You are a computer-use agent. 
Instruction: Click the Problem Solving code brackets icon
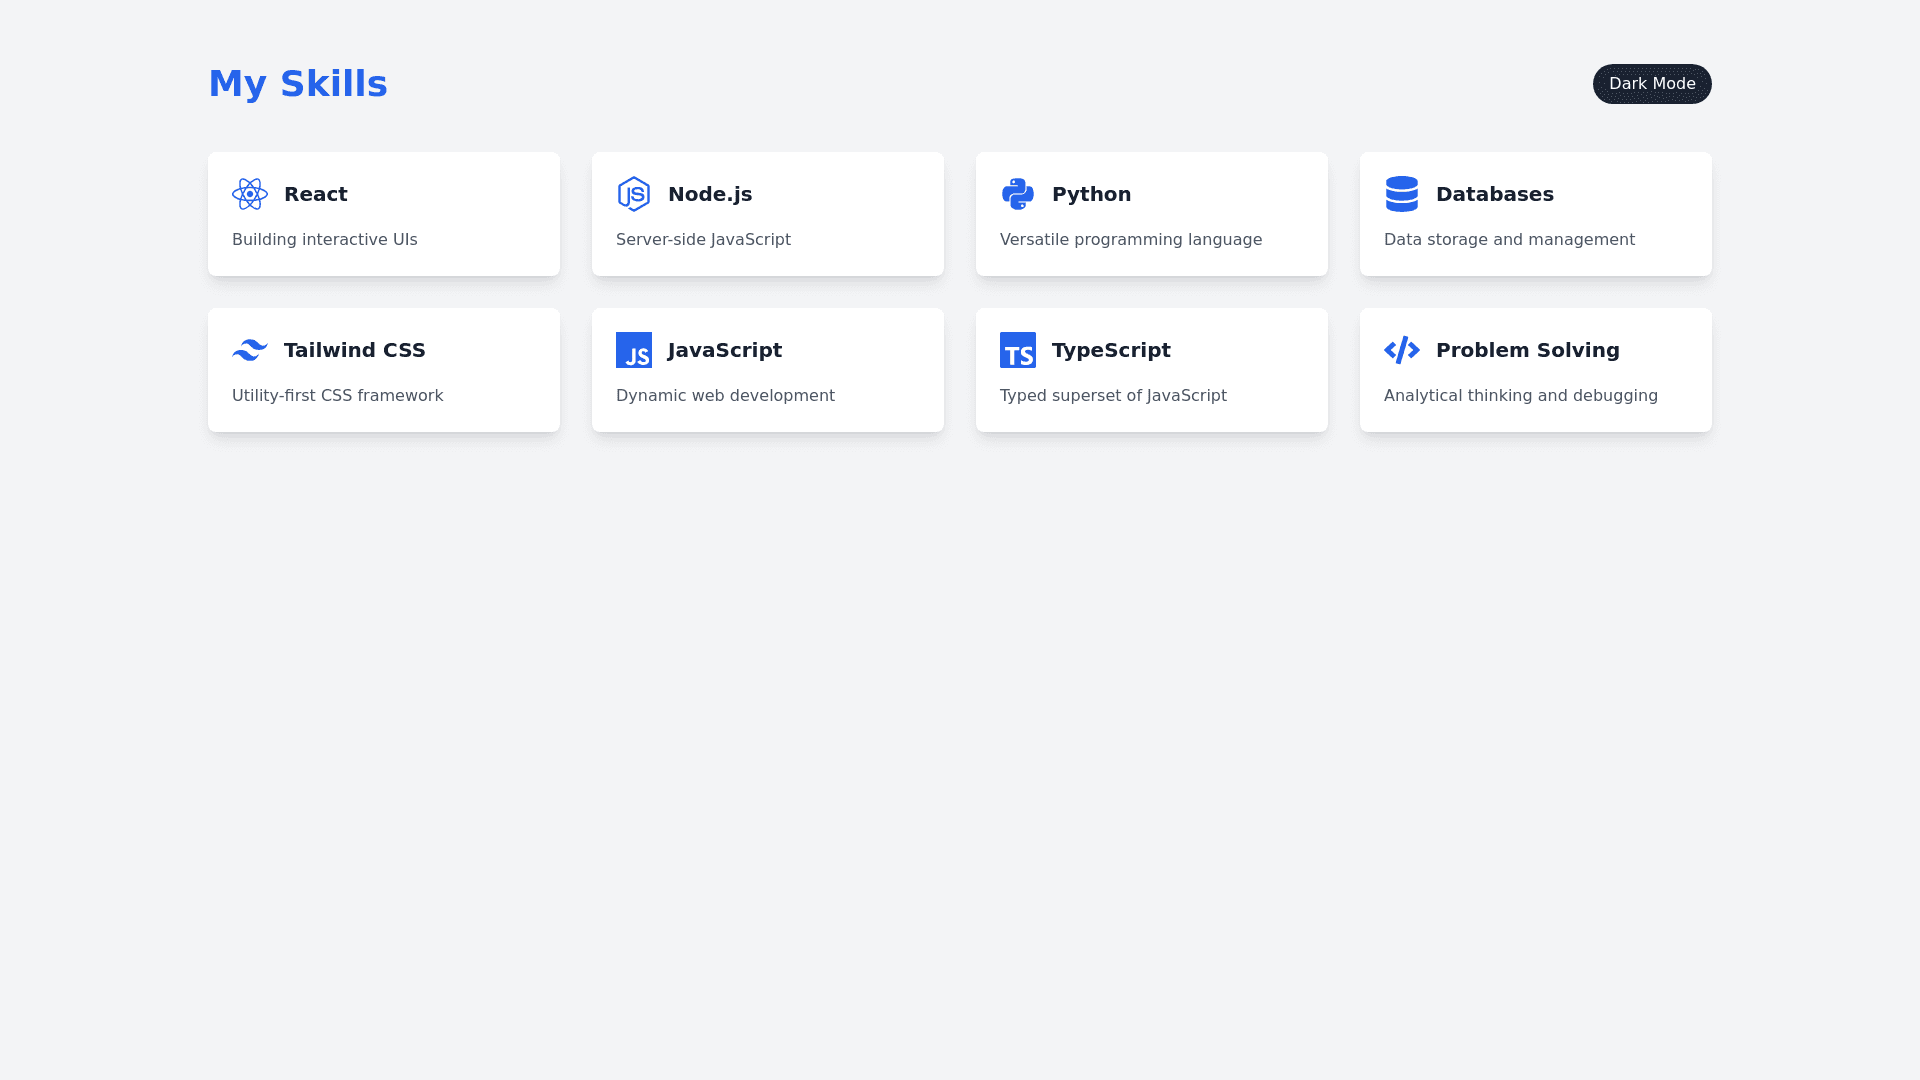click(x=1402, y=350)
